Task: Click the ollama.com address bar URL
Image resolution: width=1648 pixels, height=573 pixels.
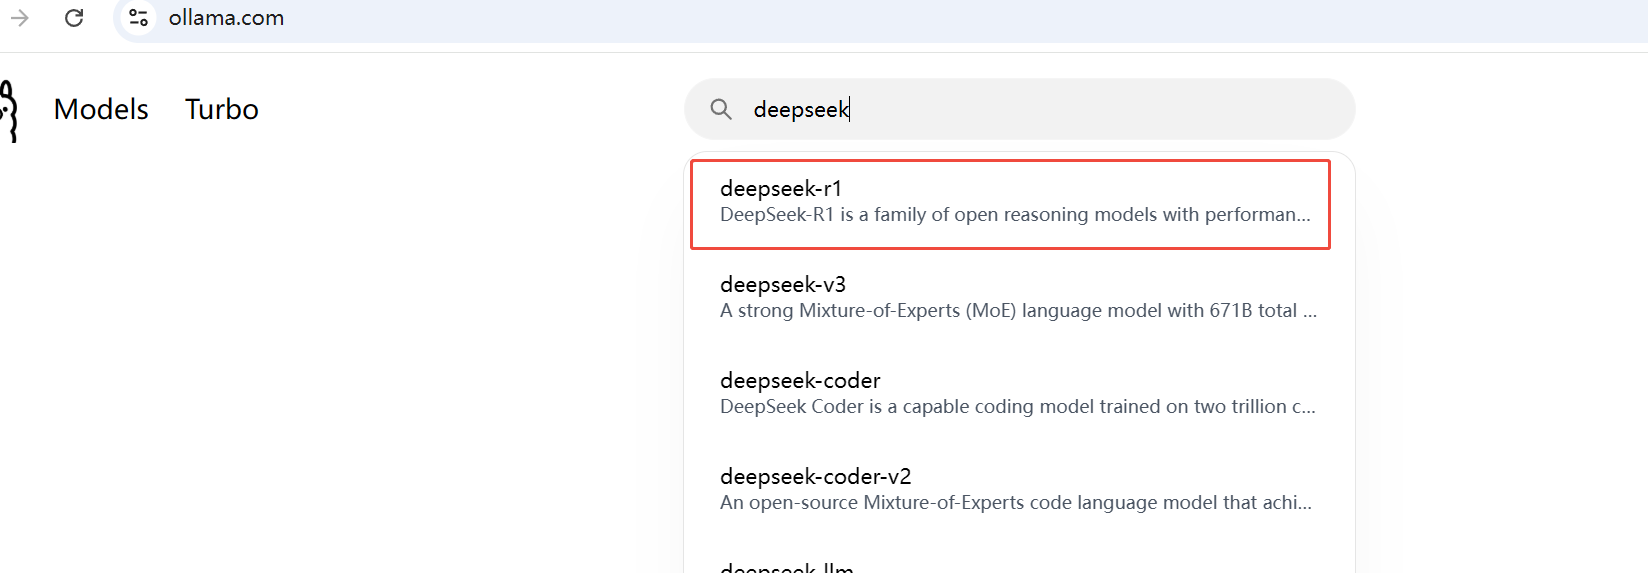Action: [x=226, y=18]
